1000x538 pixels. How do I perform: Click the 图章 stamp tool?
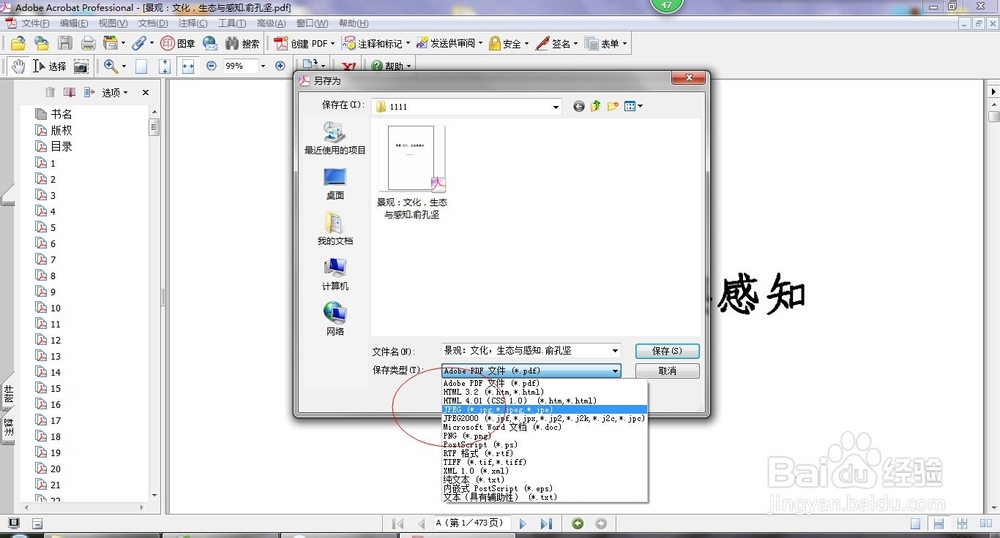point(177,43)
